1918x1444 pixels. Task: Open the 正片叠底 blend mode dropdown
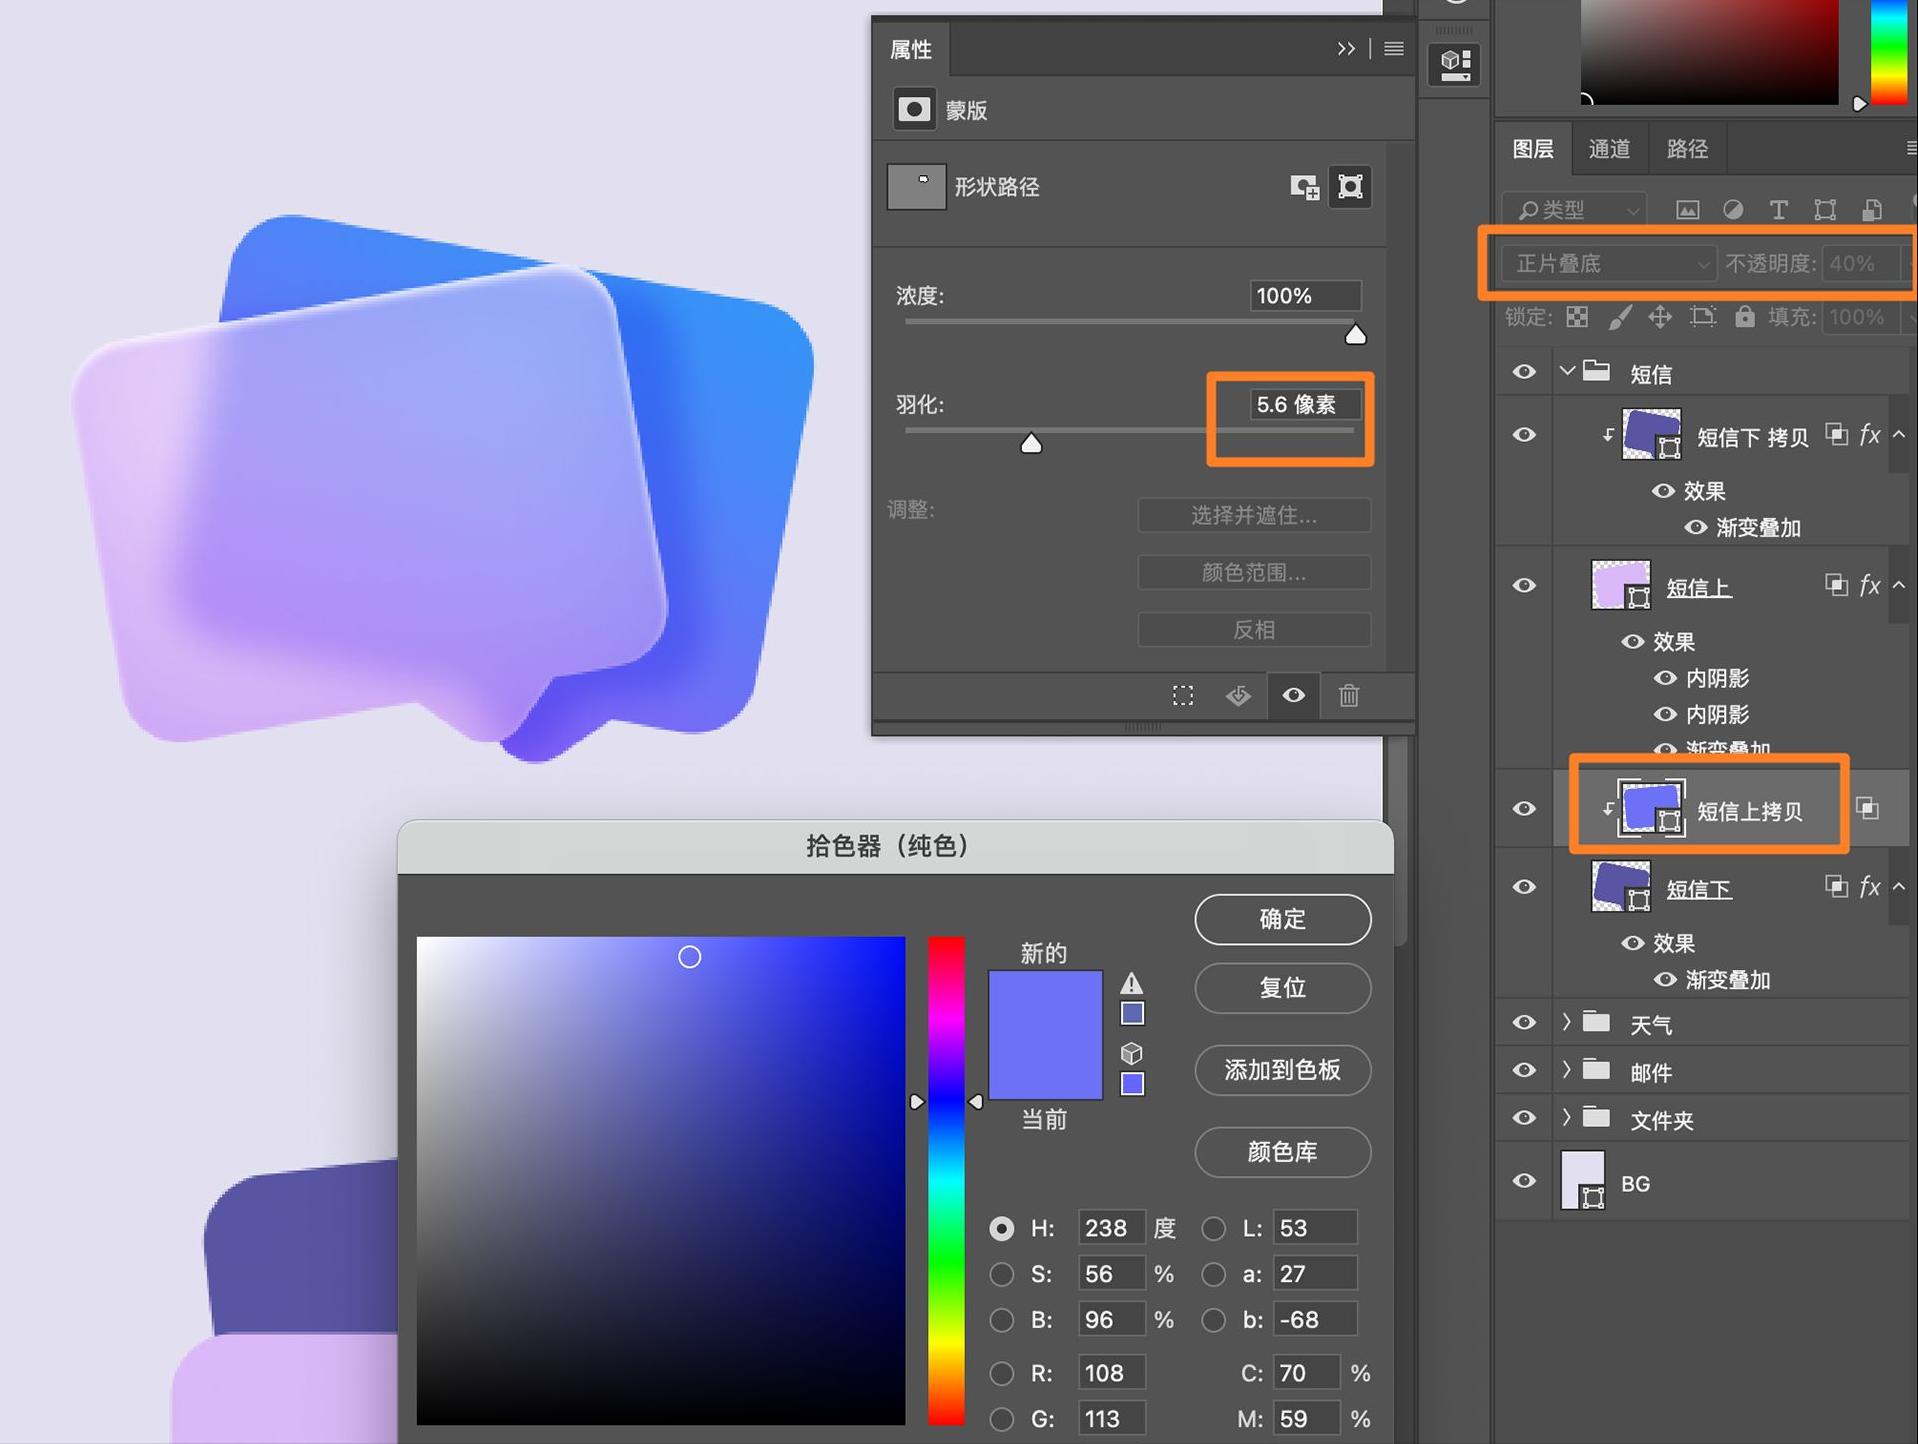pyautogui.click(x=1608, y=263)
